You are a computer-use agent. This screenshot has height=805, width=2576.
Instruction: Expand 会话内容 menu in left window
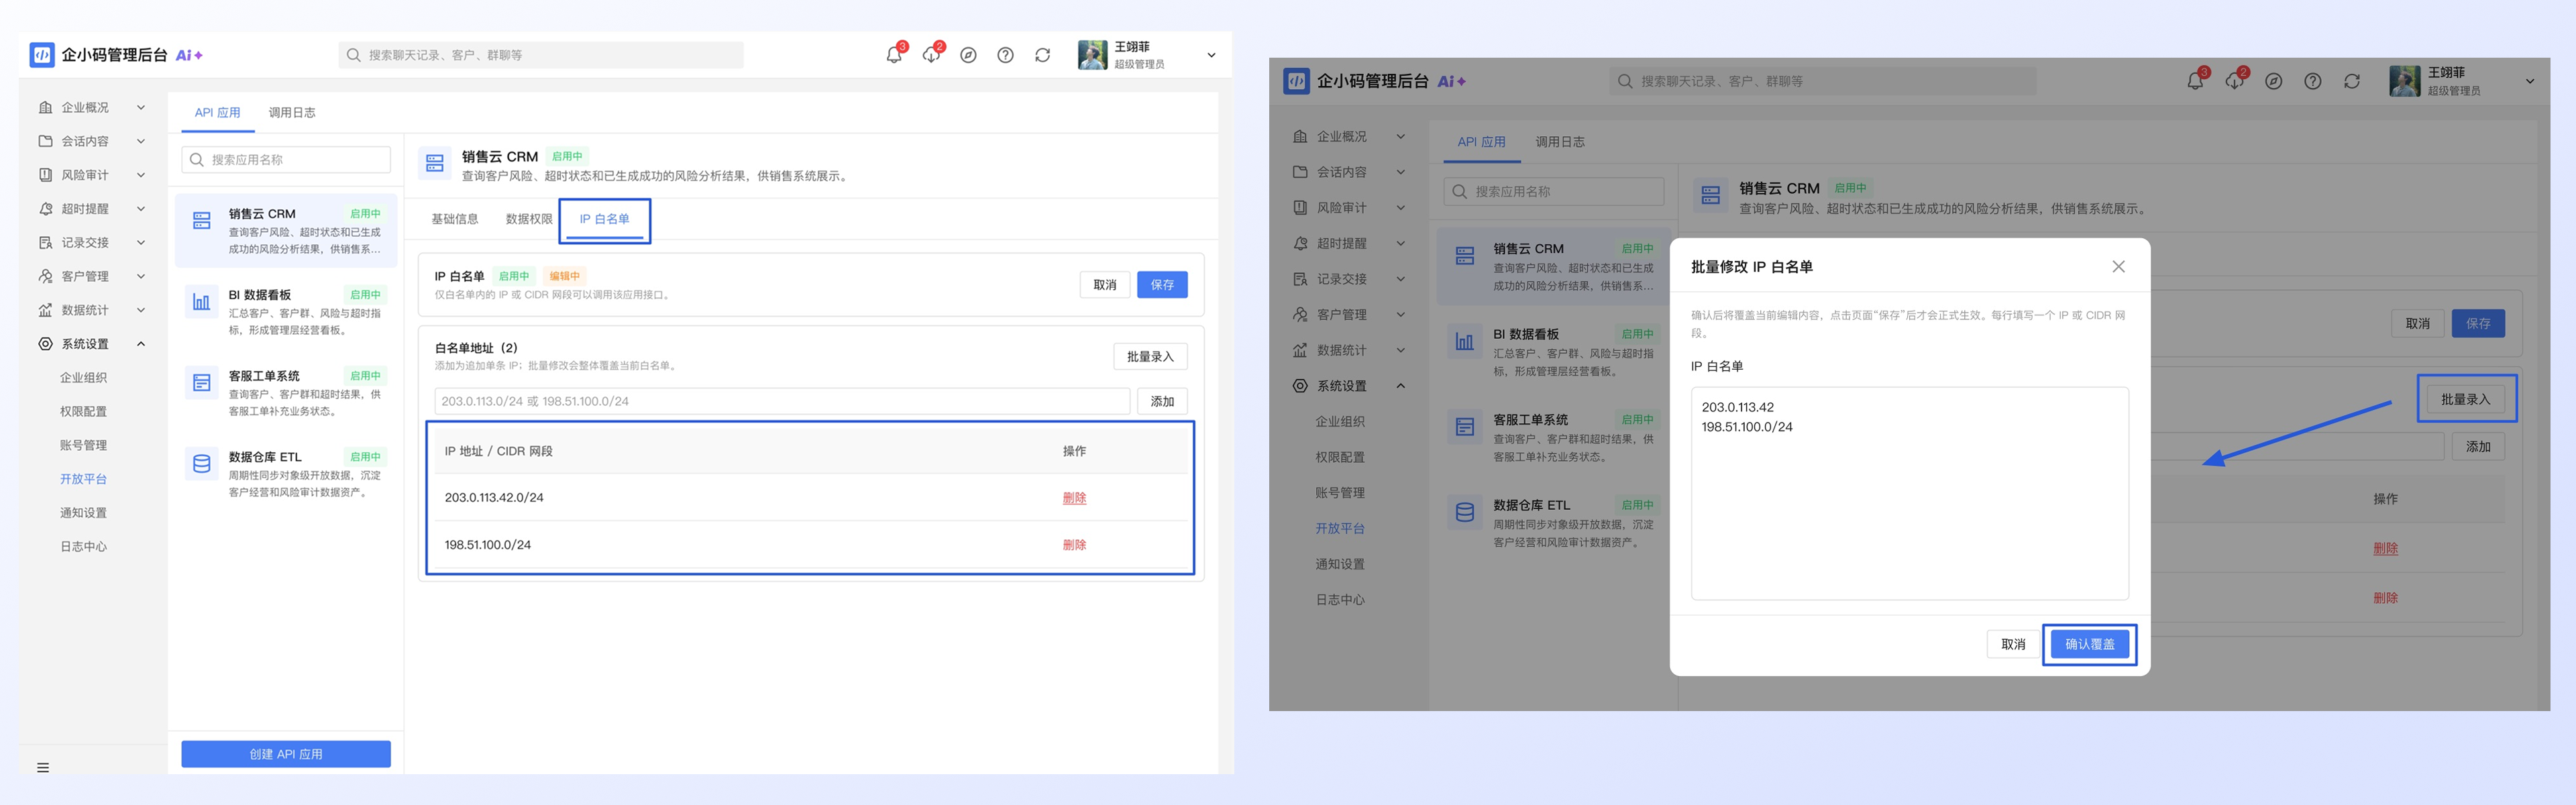click(141, 141)
